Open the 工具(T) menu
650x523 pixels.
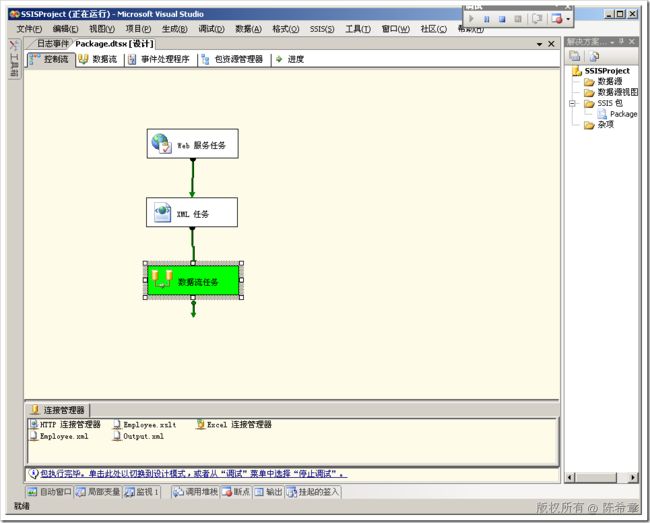click(x=358, y=29)
